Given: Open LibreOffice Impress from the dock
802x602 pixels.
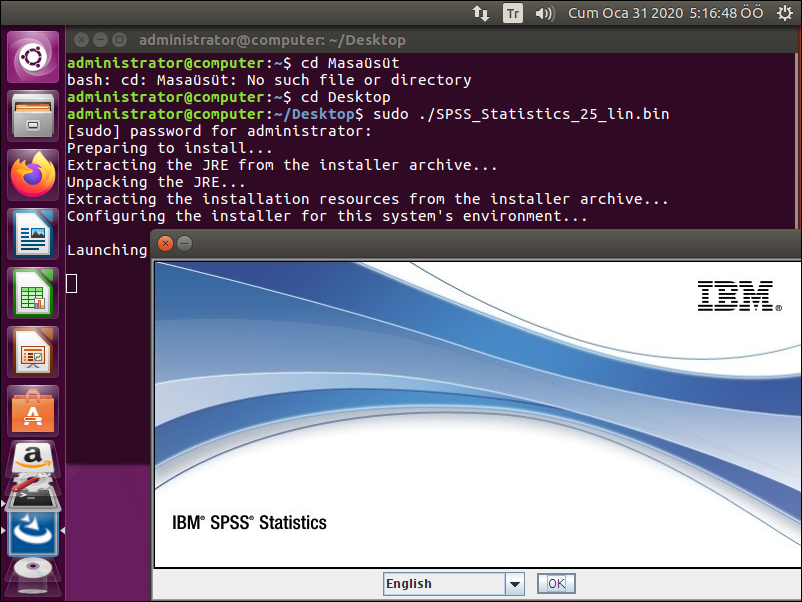Looking at the screenshot, I should tap(33, 352).
